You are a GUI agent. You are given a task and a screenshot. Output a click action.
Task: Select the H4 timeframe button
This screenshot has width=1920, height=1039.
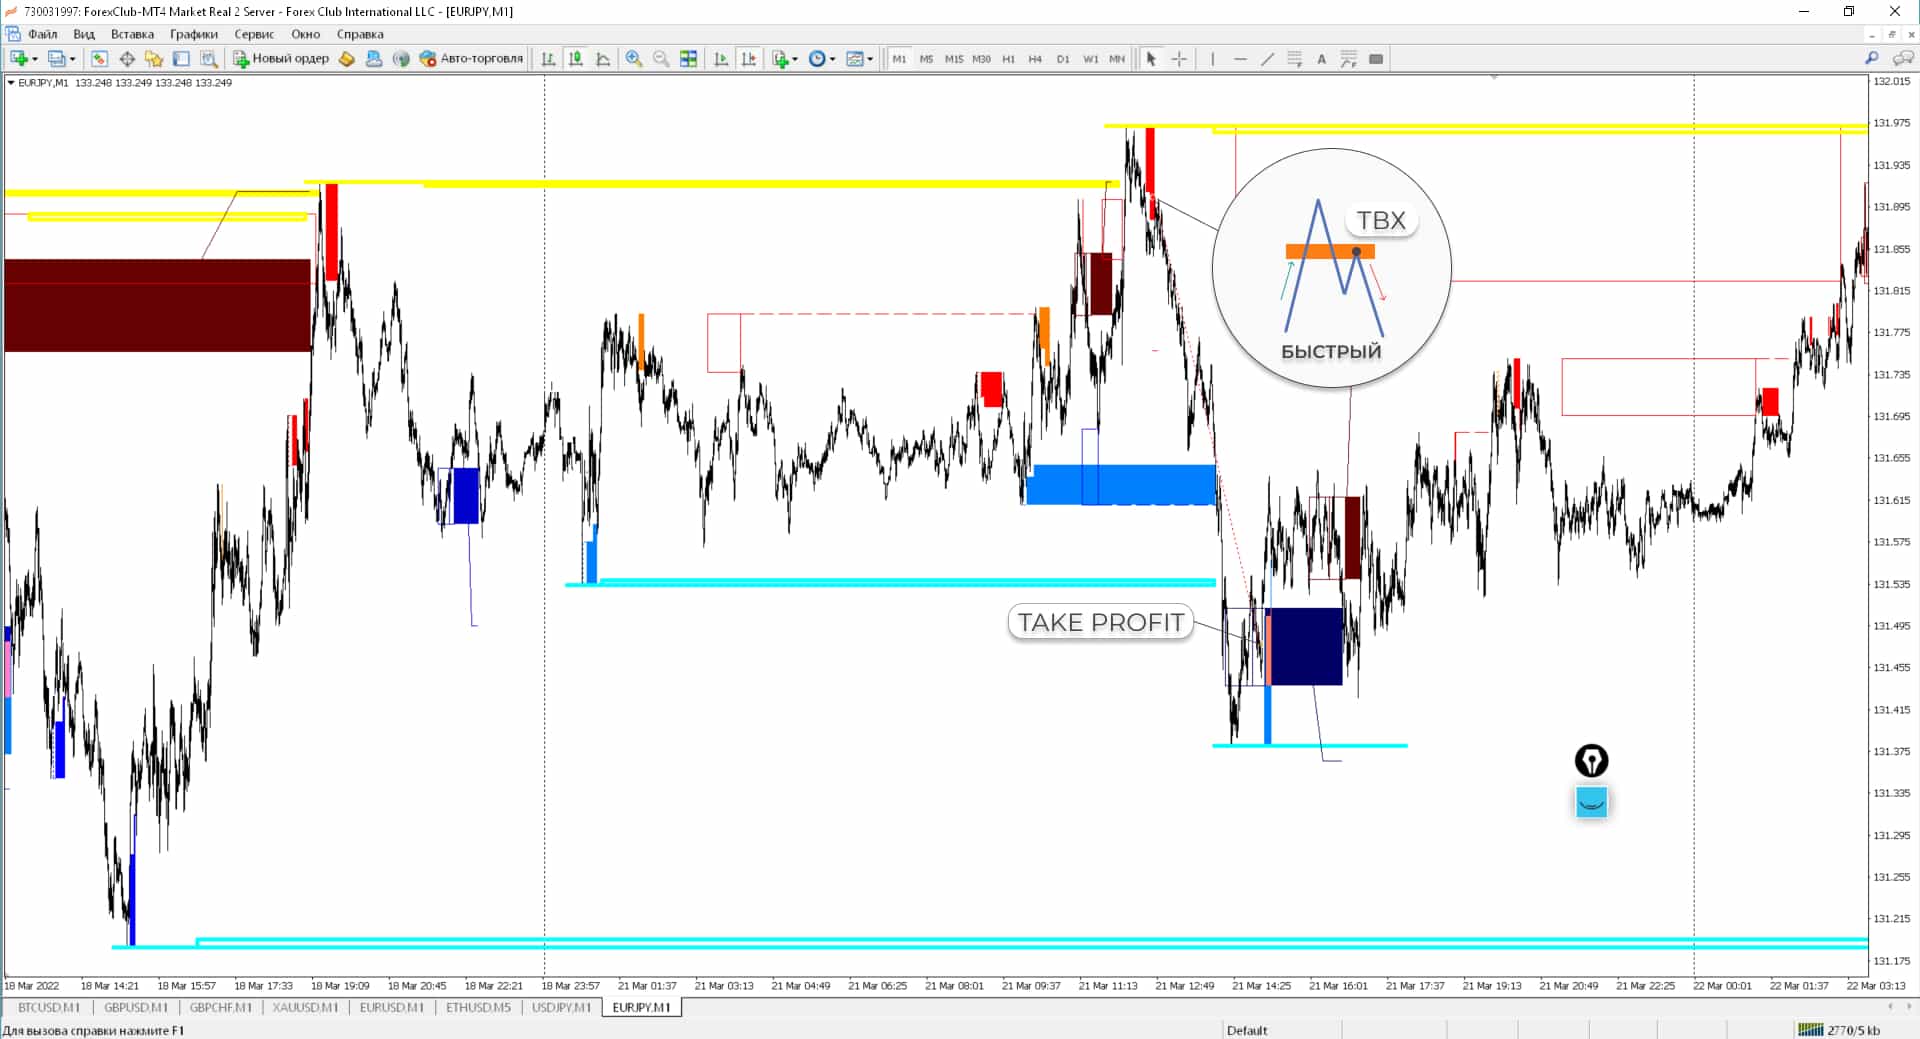point(1035,59)
